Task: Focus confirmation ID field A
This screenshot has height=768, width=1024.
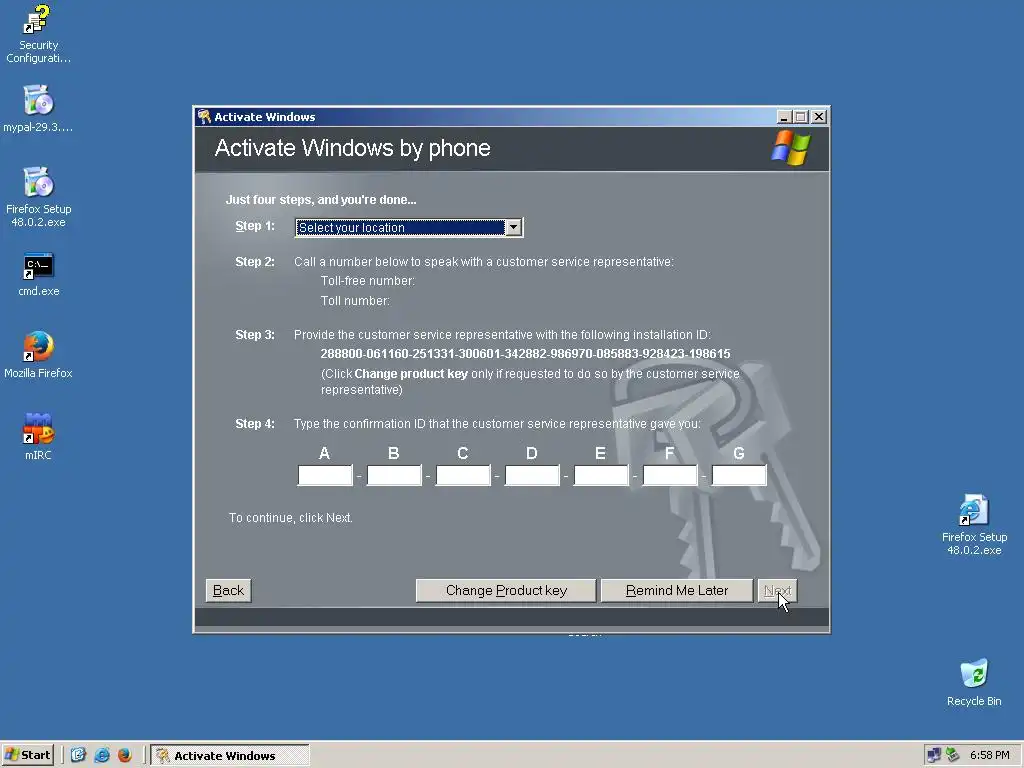Action: tap(325, 475)
